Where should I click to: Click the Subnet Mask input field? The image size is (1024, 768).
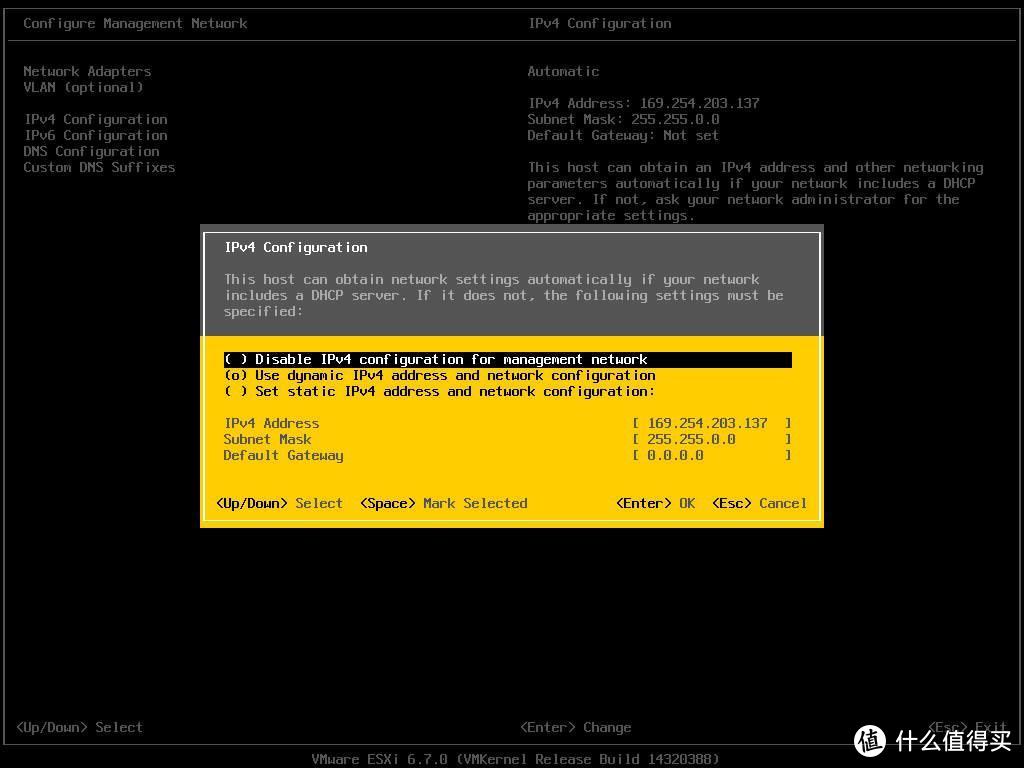pos(711,440)
